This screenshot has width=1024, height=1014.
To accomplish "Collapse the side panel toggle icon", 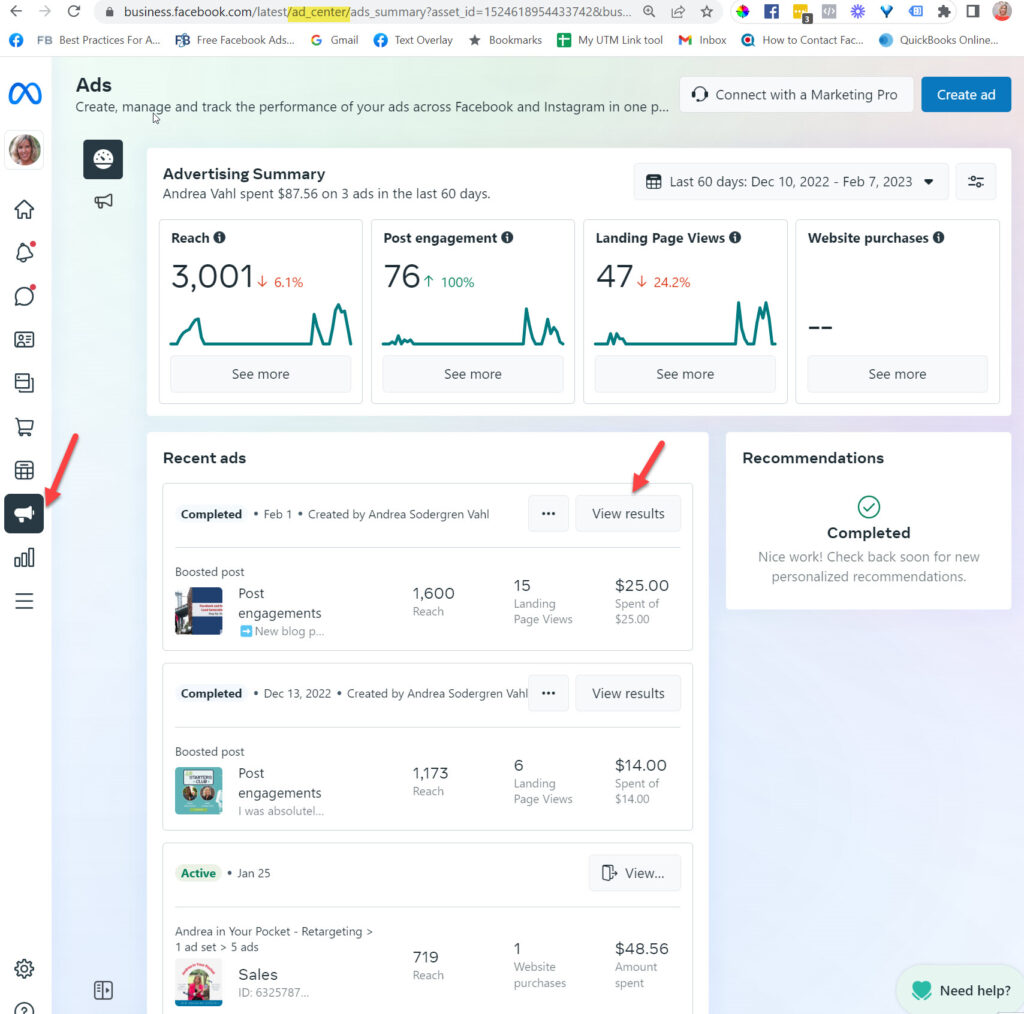I will [103, 990].
